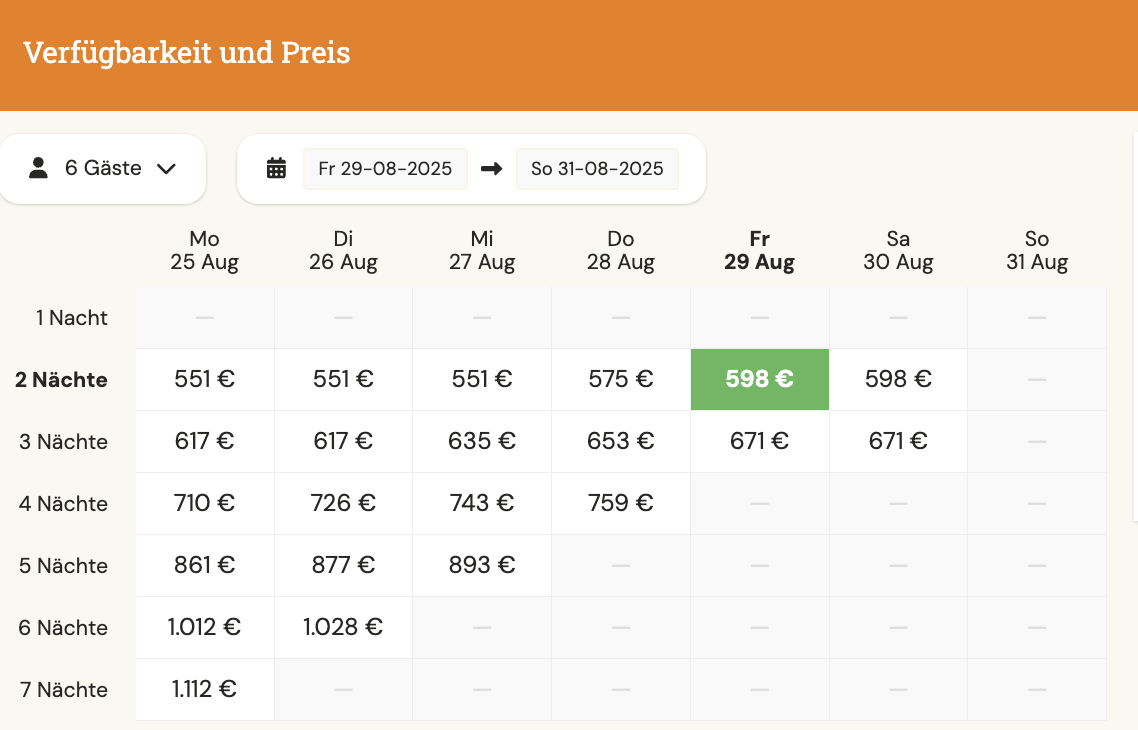The height and width of the screenshot is (730, 1138).
Task: Expand the 6 Gäste dropdown chevron
Action: coord(166,168)
